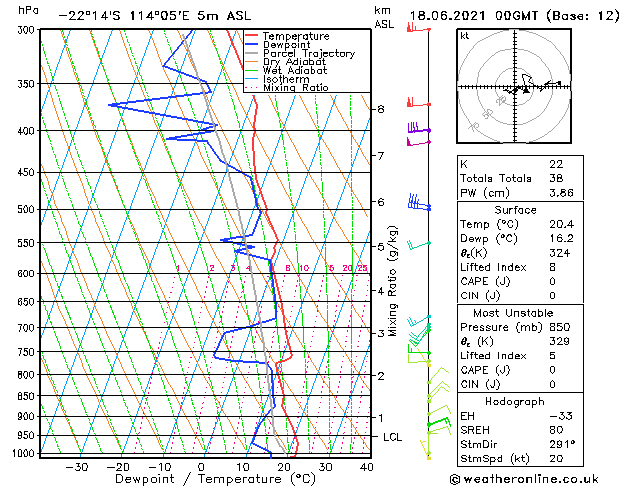Click the "3" km altitude label

coord(381,333)
